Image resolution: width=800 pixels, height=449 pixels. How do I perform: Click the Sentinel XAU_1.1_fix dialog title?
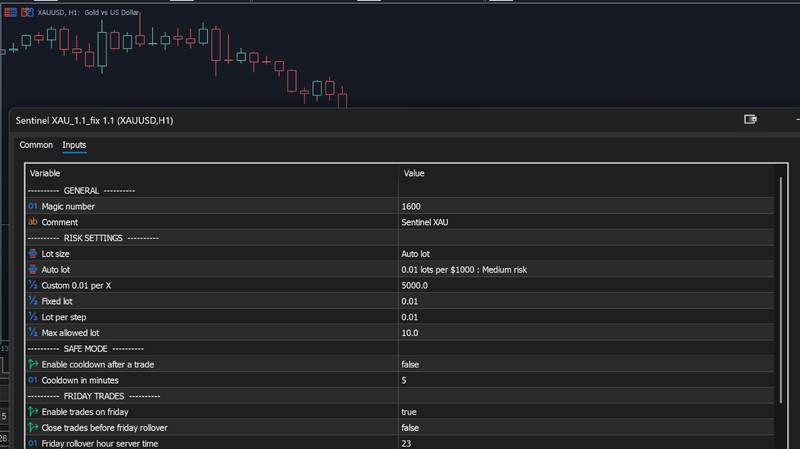(x=94, y=120)
